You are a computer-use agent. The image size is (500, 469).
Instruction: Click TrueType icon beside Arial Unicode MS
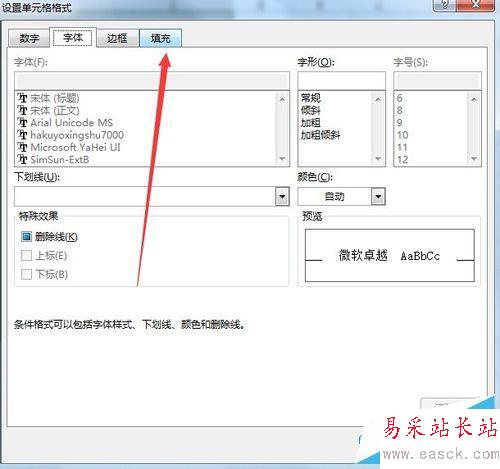[23, 123]
